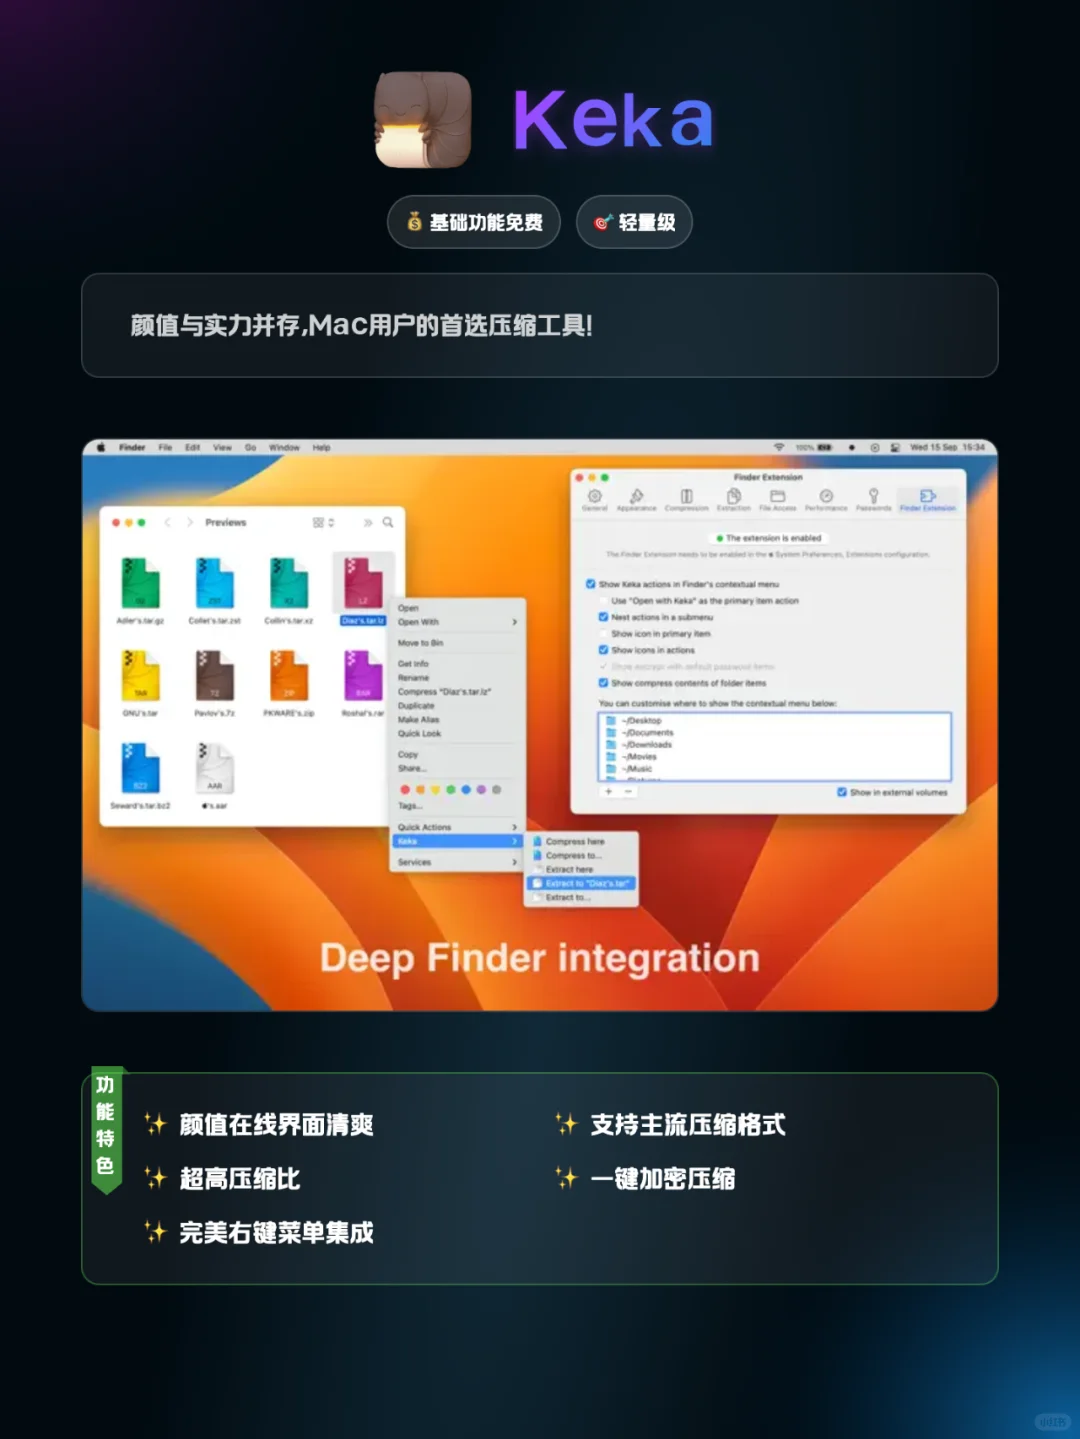Screen dimensions: 1080x1439
Task: Open the Apple menu logo
Action: tap(101, 447)
